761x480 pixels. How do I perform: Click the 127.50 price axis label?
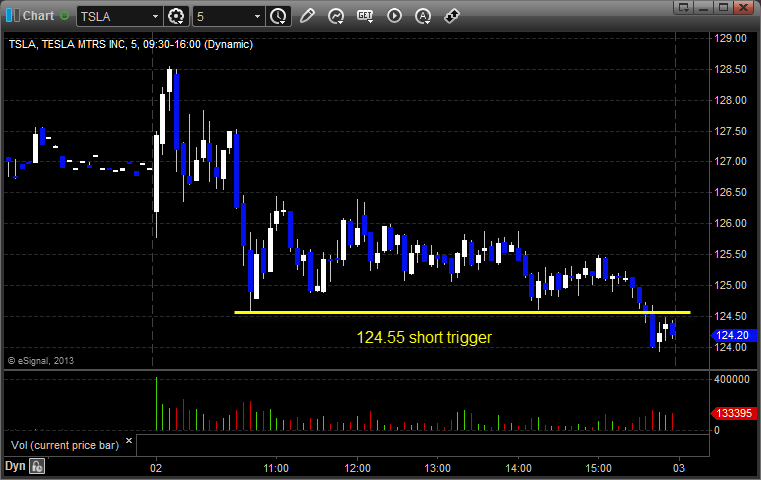[730, 132]
